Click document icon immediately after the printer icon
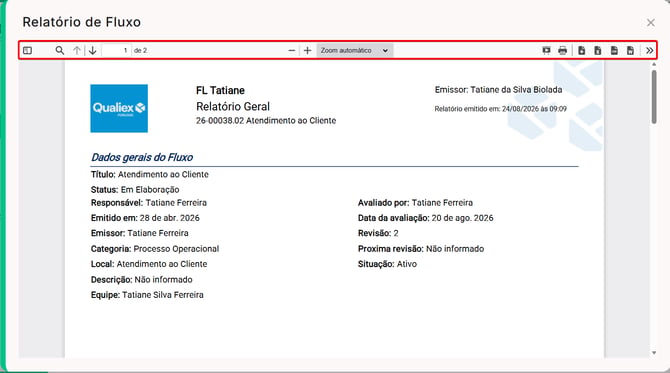Viewport: 670px width, 373px height. click(x=582, y=50)
